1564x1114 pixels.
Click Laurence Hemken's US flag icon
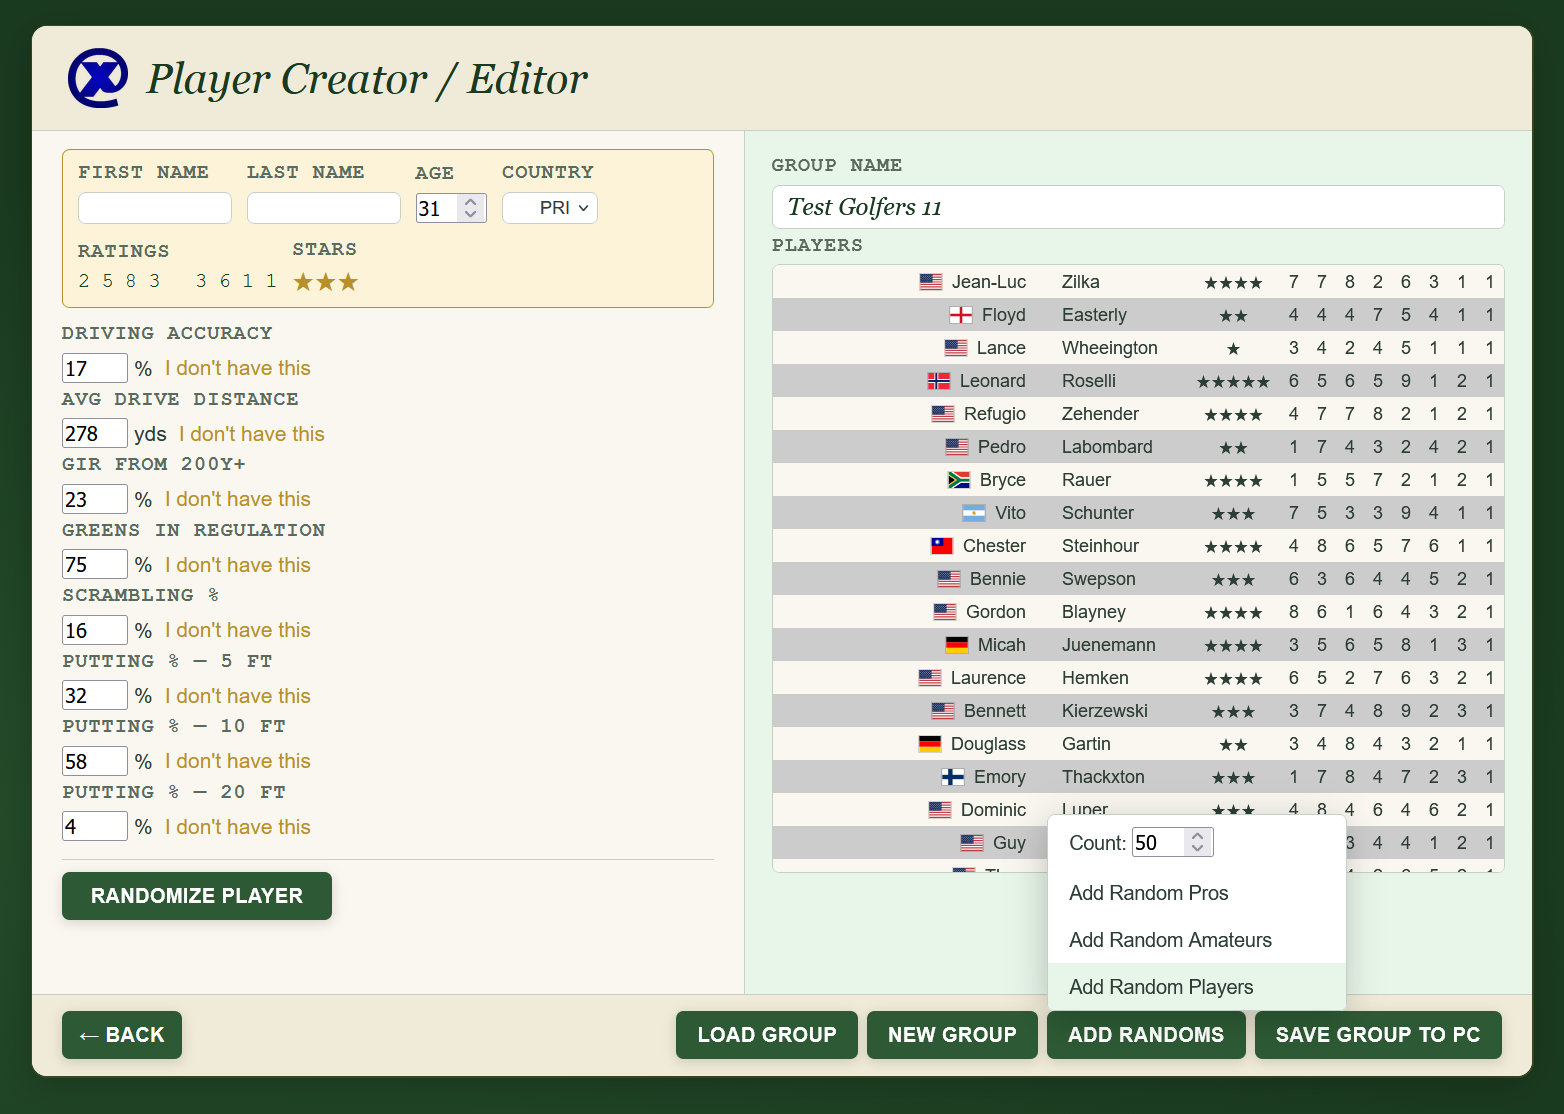pos(930,678)
